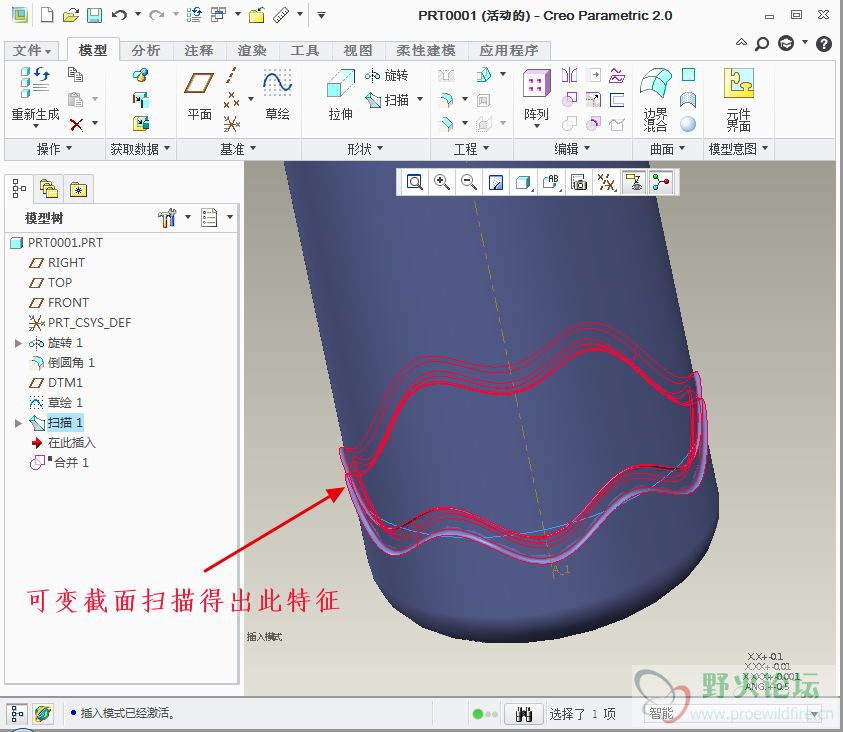Click the search magnifier icon top right

(x=762, y=44)
